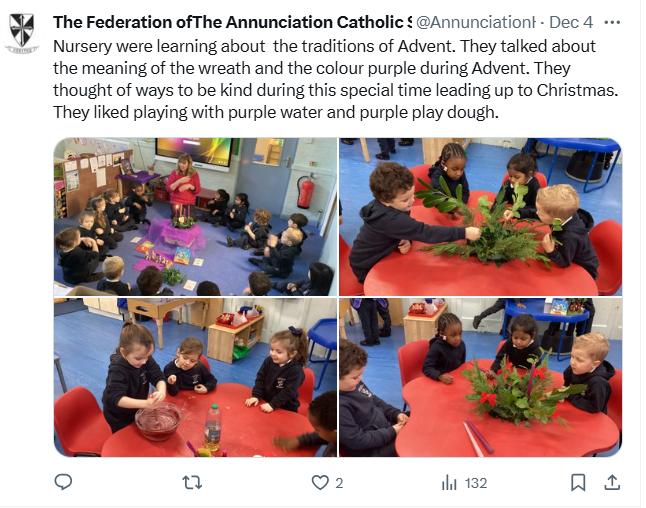This screenshot has height=508, width=646.
Task: Click the red fire extinguisher in first photo
Action: [306, 191]
